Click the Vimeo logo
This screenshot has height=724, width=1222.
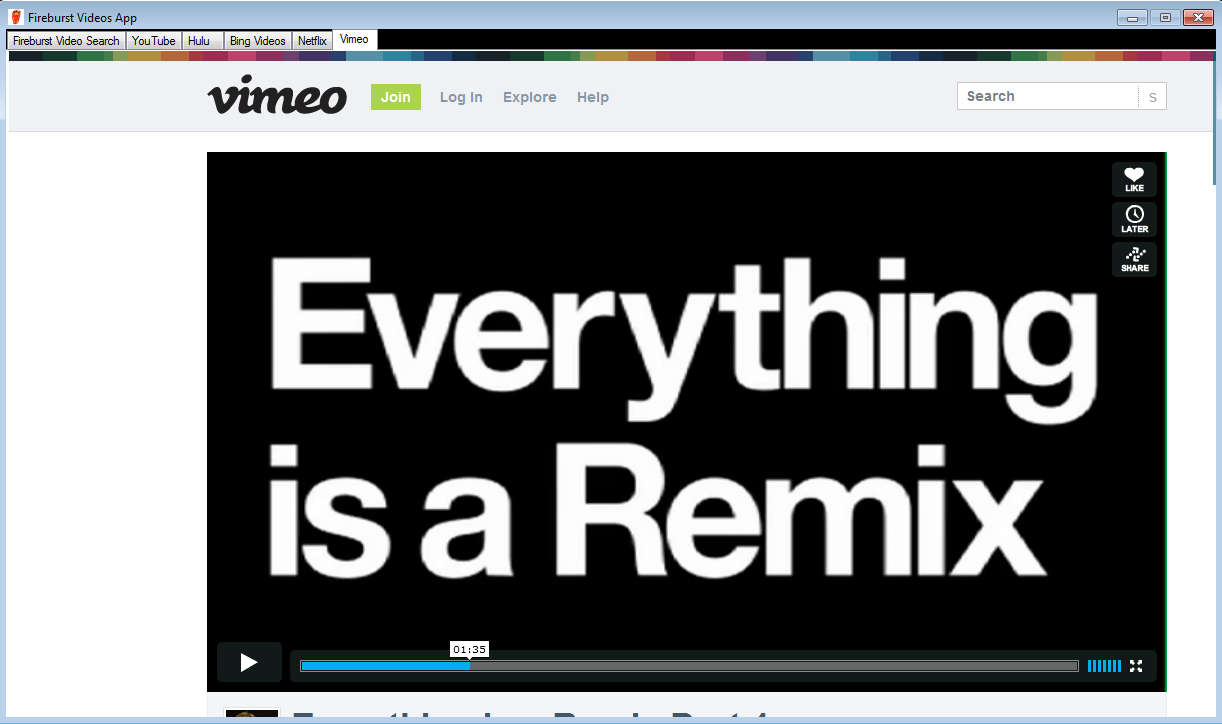tap(277, 97)
